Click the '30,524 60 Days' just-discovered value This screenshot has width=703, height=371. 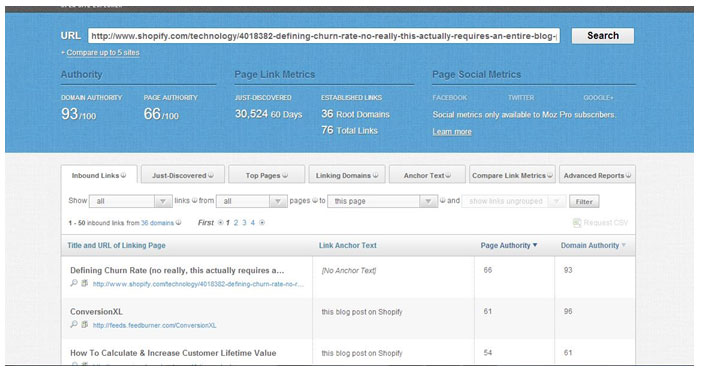269,114
